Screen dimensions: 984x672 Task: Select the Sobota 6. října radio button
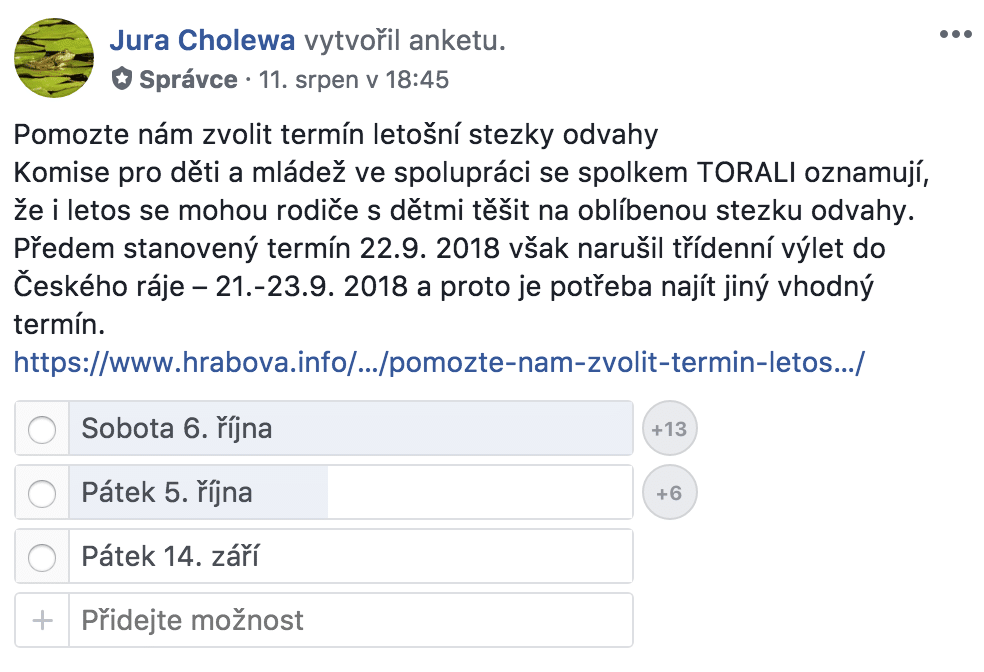[x=42, y=429]
